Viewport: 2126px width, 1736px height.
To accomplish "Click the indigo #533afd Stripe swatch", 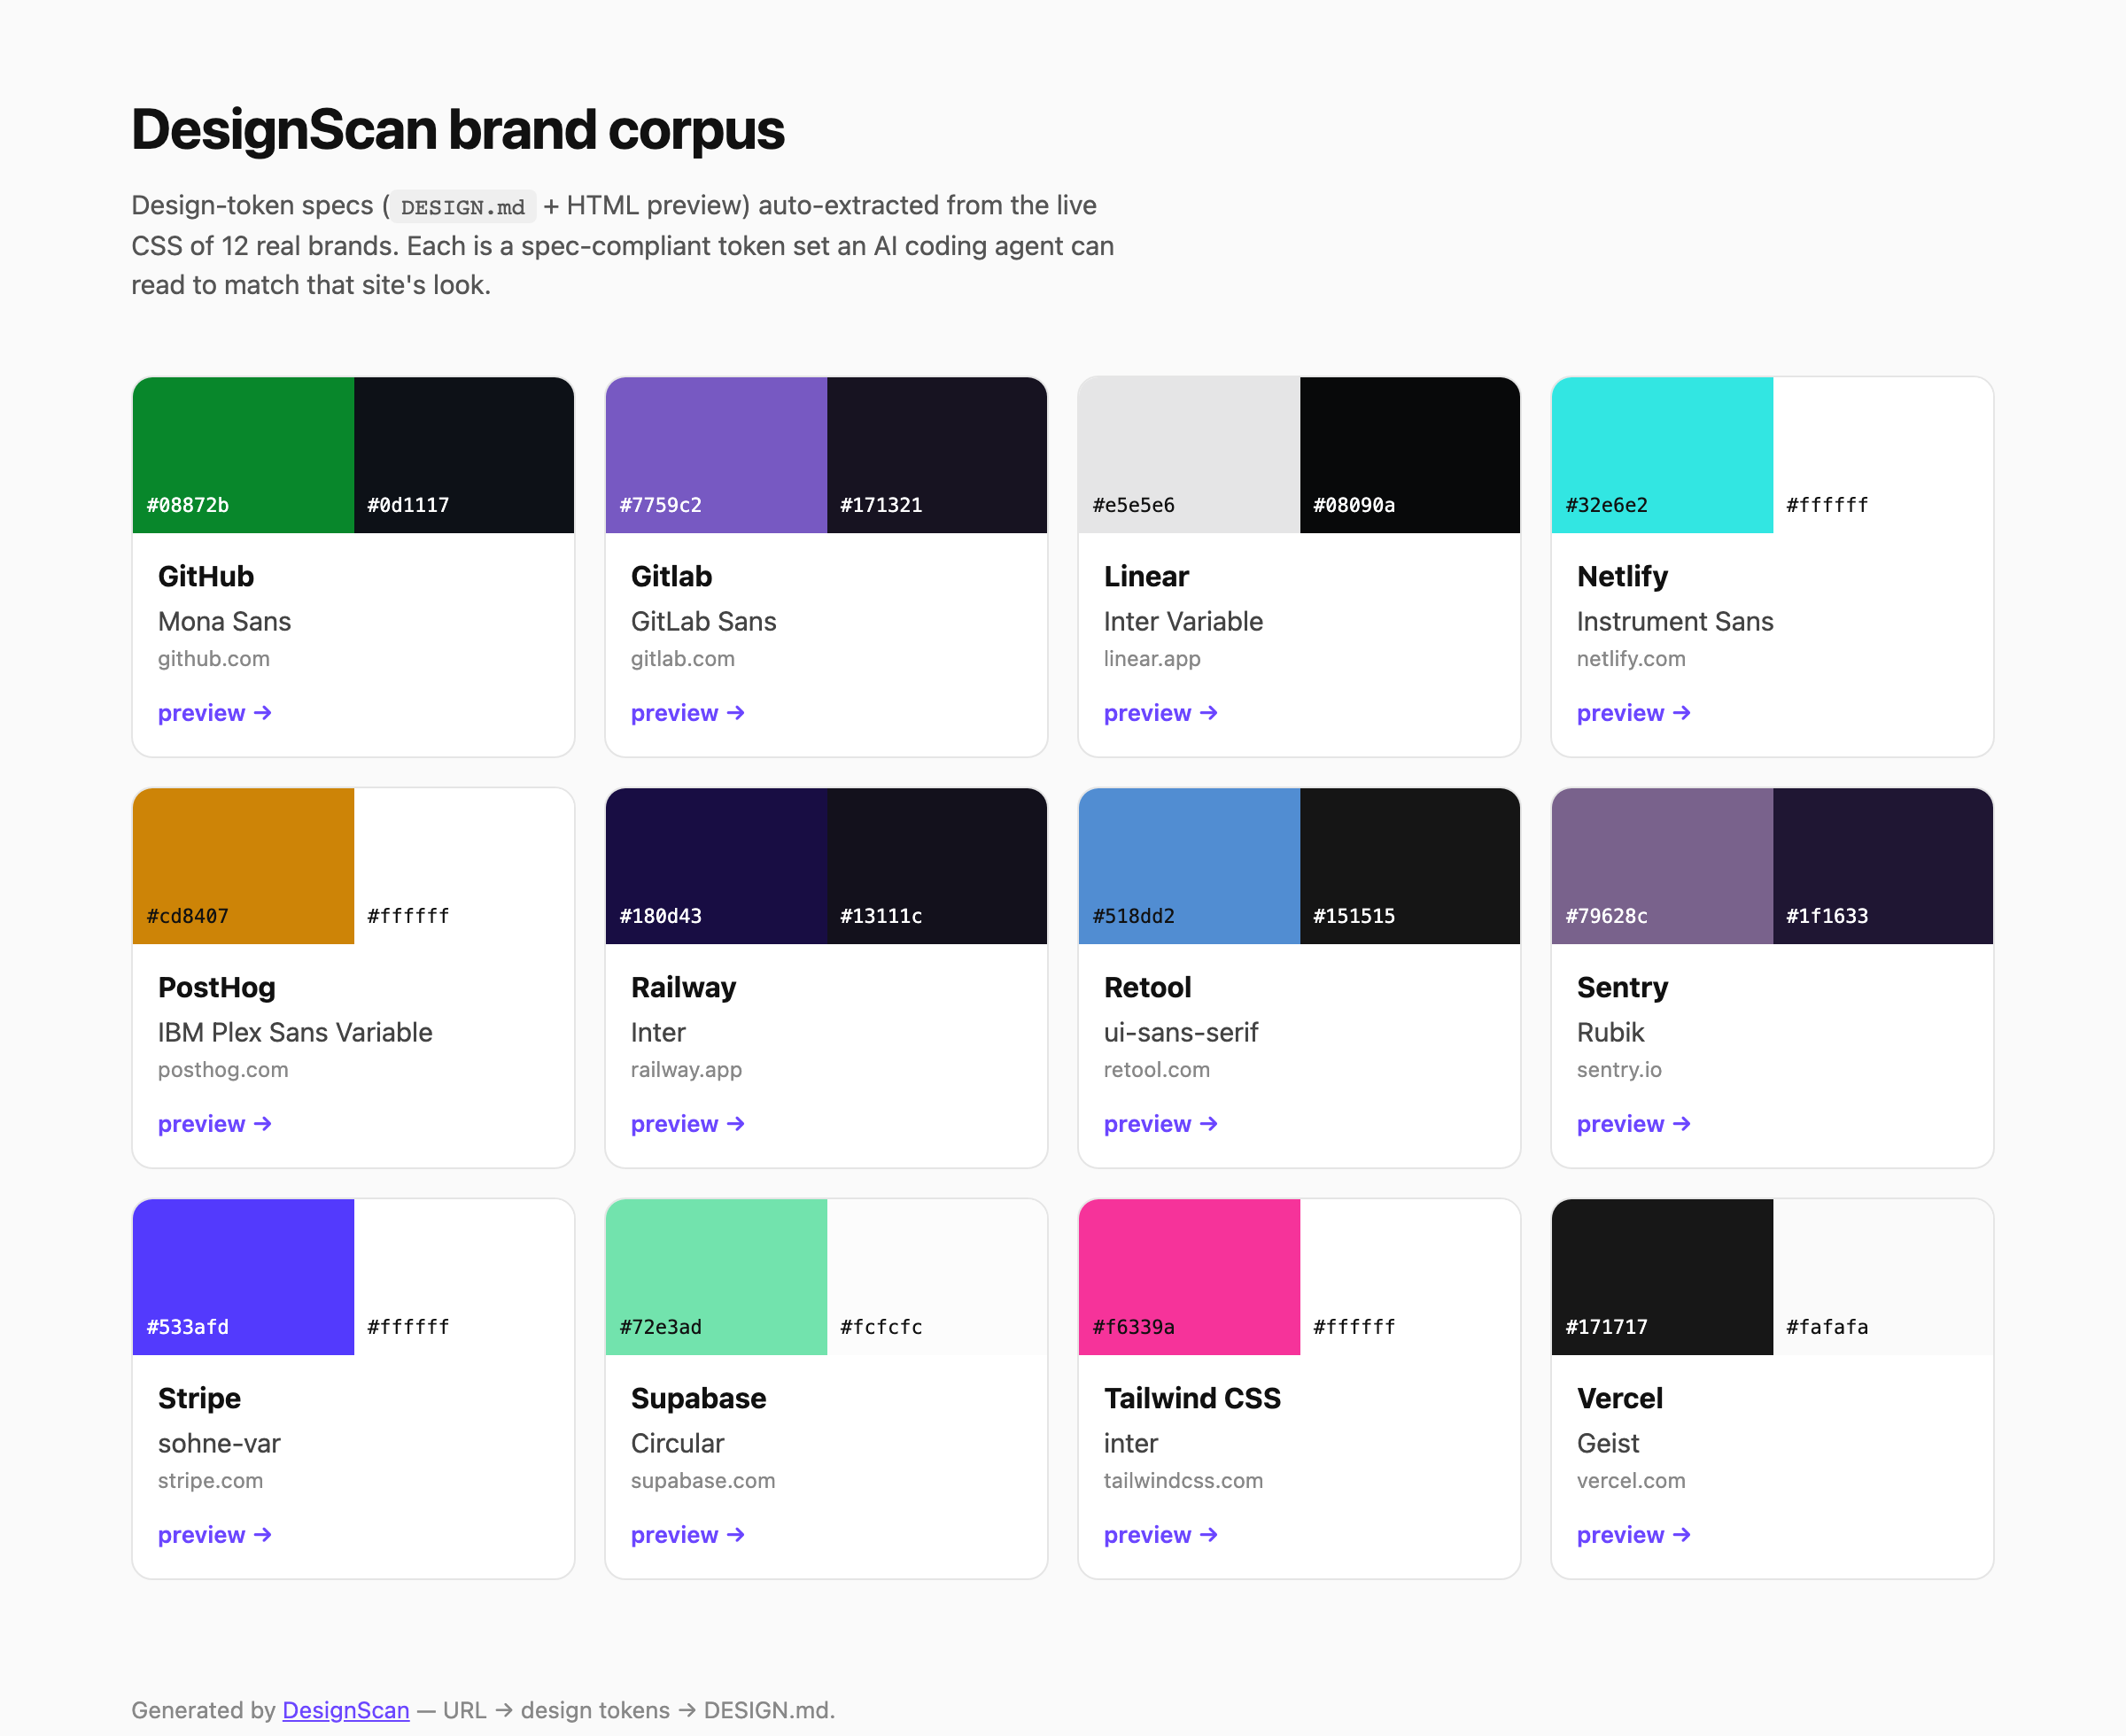I will coord(243,1277).
